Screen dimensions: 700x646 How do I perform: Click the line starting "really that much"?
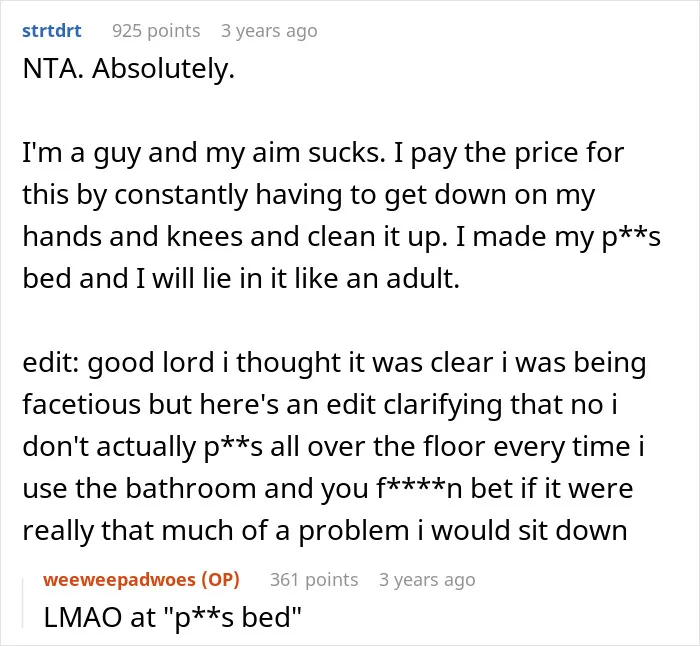pyautogui.click(x=325, y=530)
